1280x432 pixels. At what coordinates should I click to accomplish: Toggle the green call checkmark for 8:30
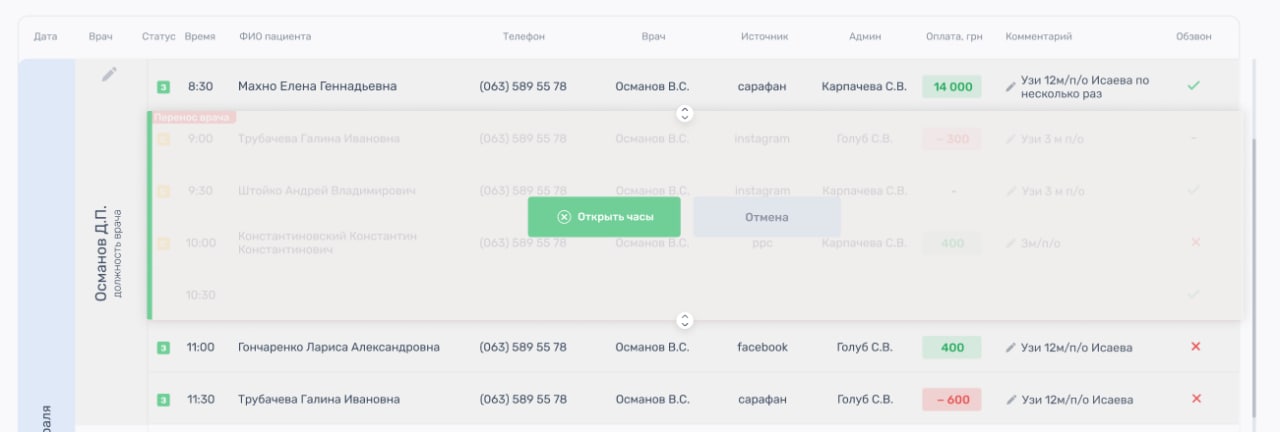click(x=1193, y=86)
